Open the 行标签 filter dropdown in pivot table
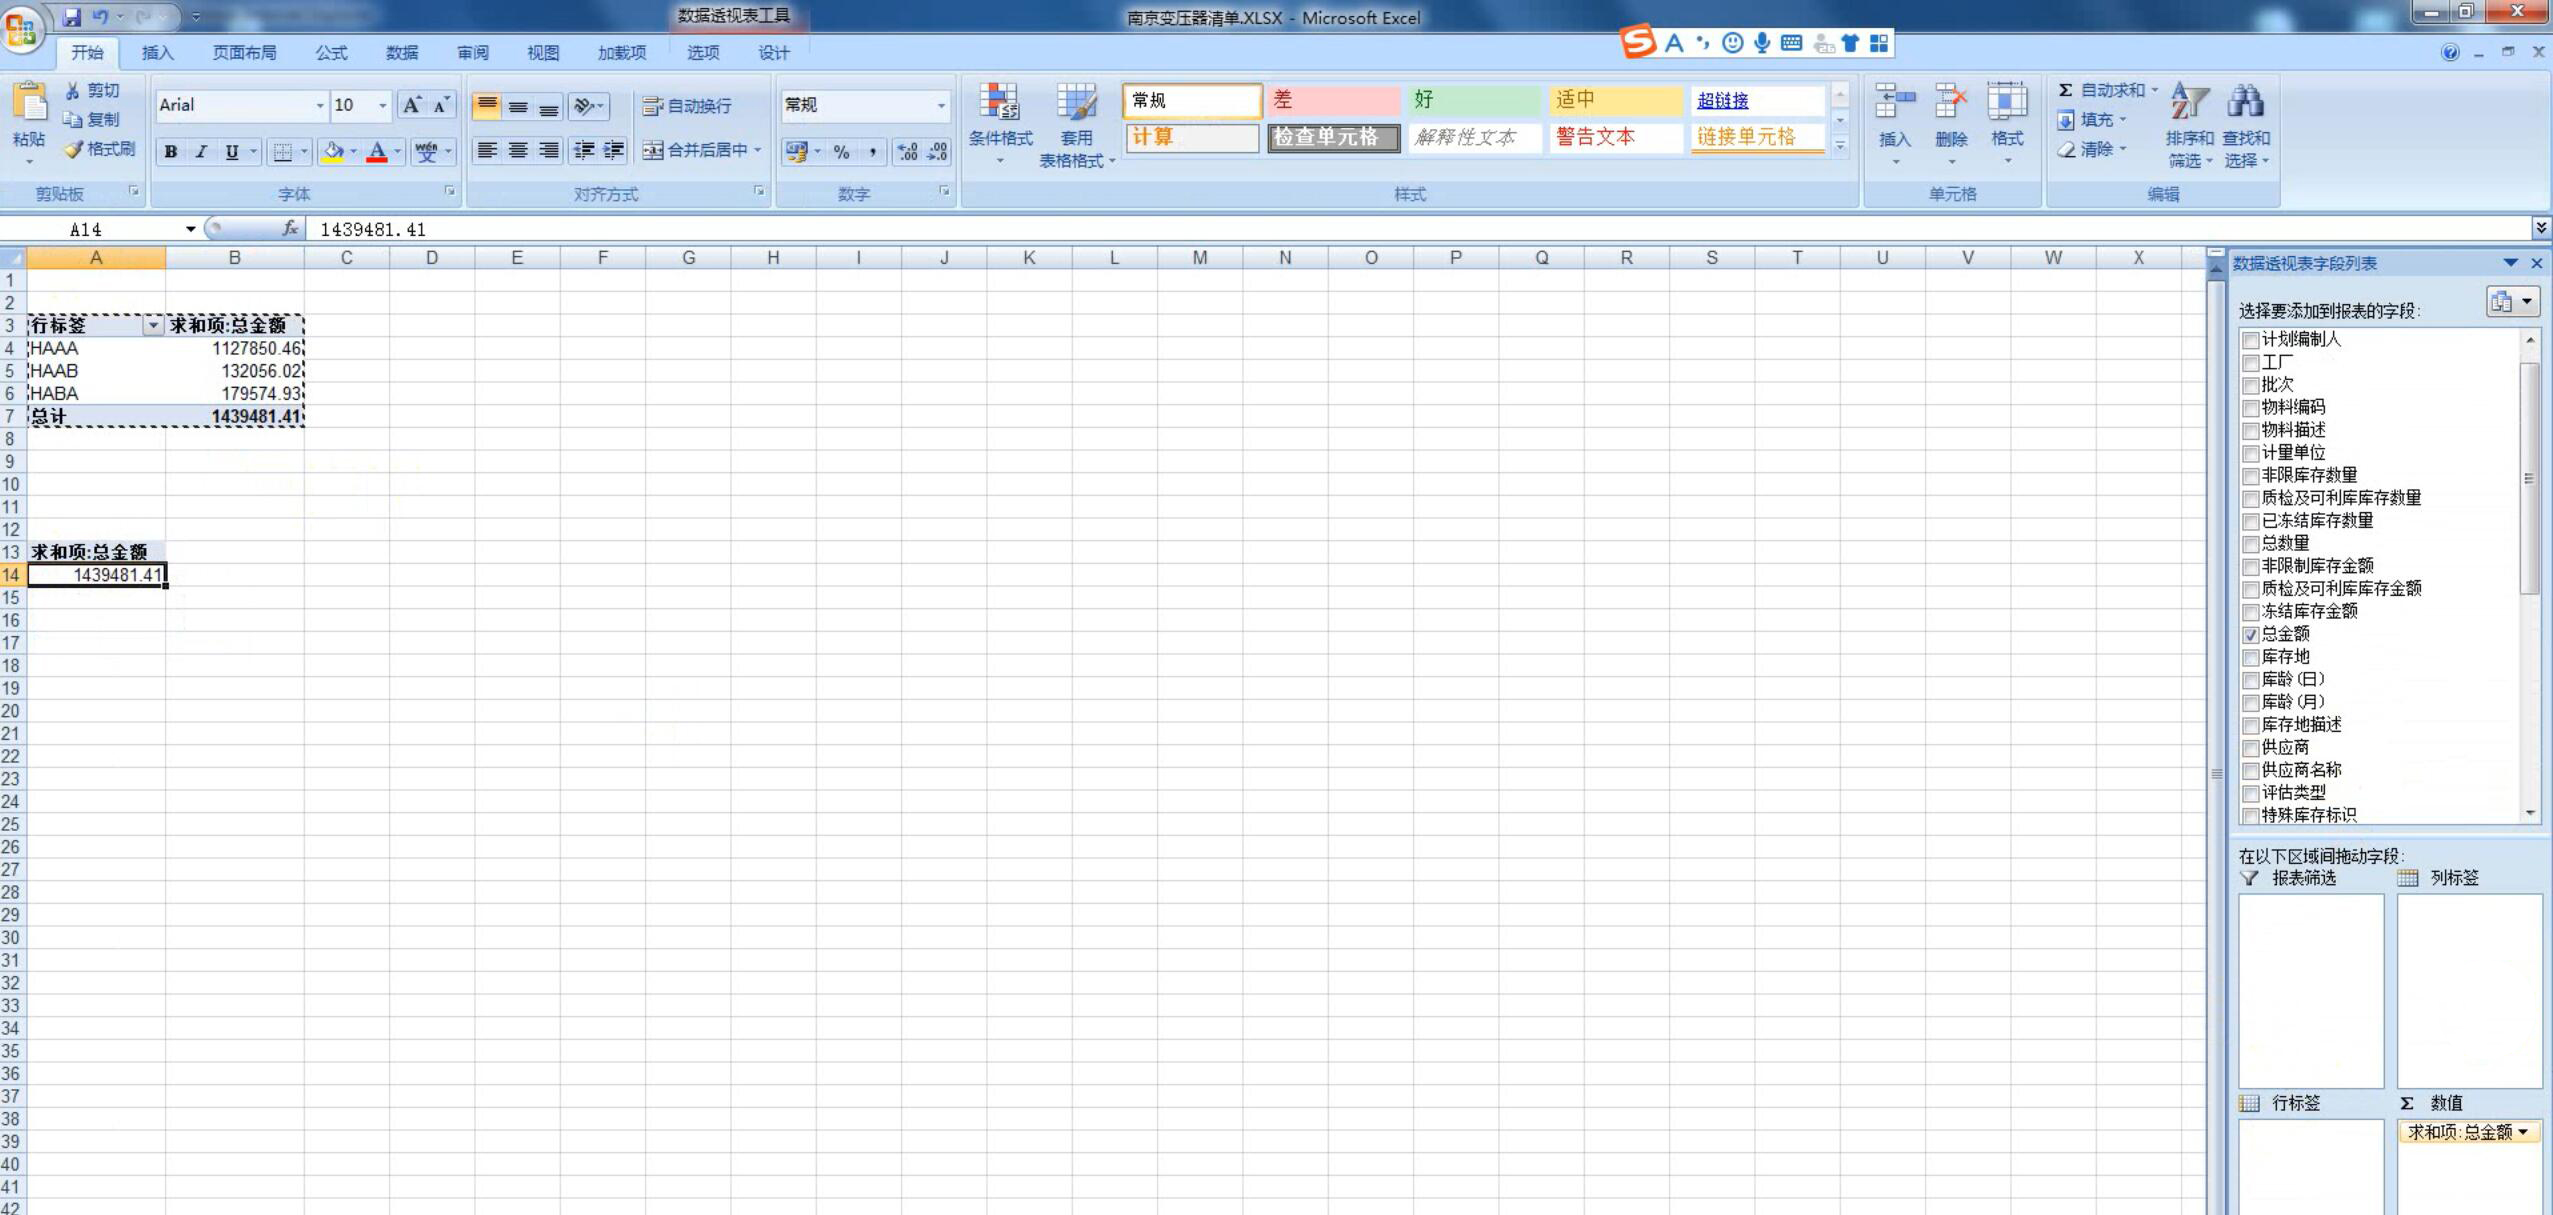The image size is (2553, 1215). (153, 325)
